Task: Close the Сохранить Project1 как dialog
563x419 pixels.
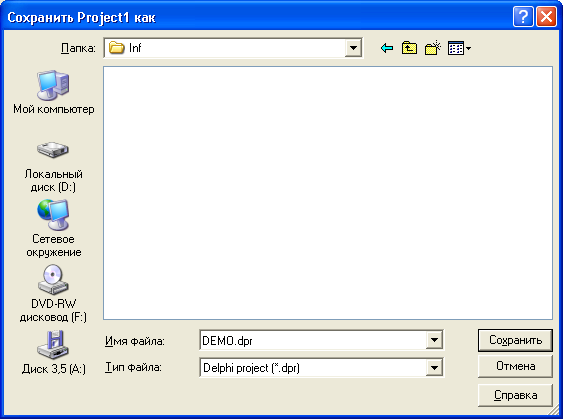Action: coord(546,17)
